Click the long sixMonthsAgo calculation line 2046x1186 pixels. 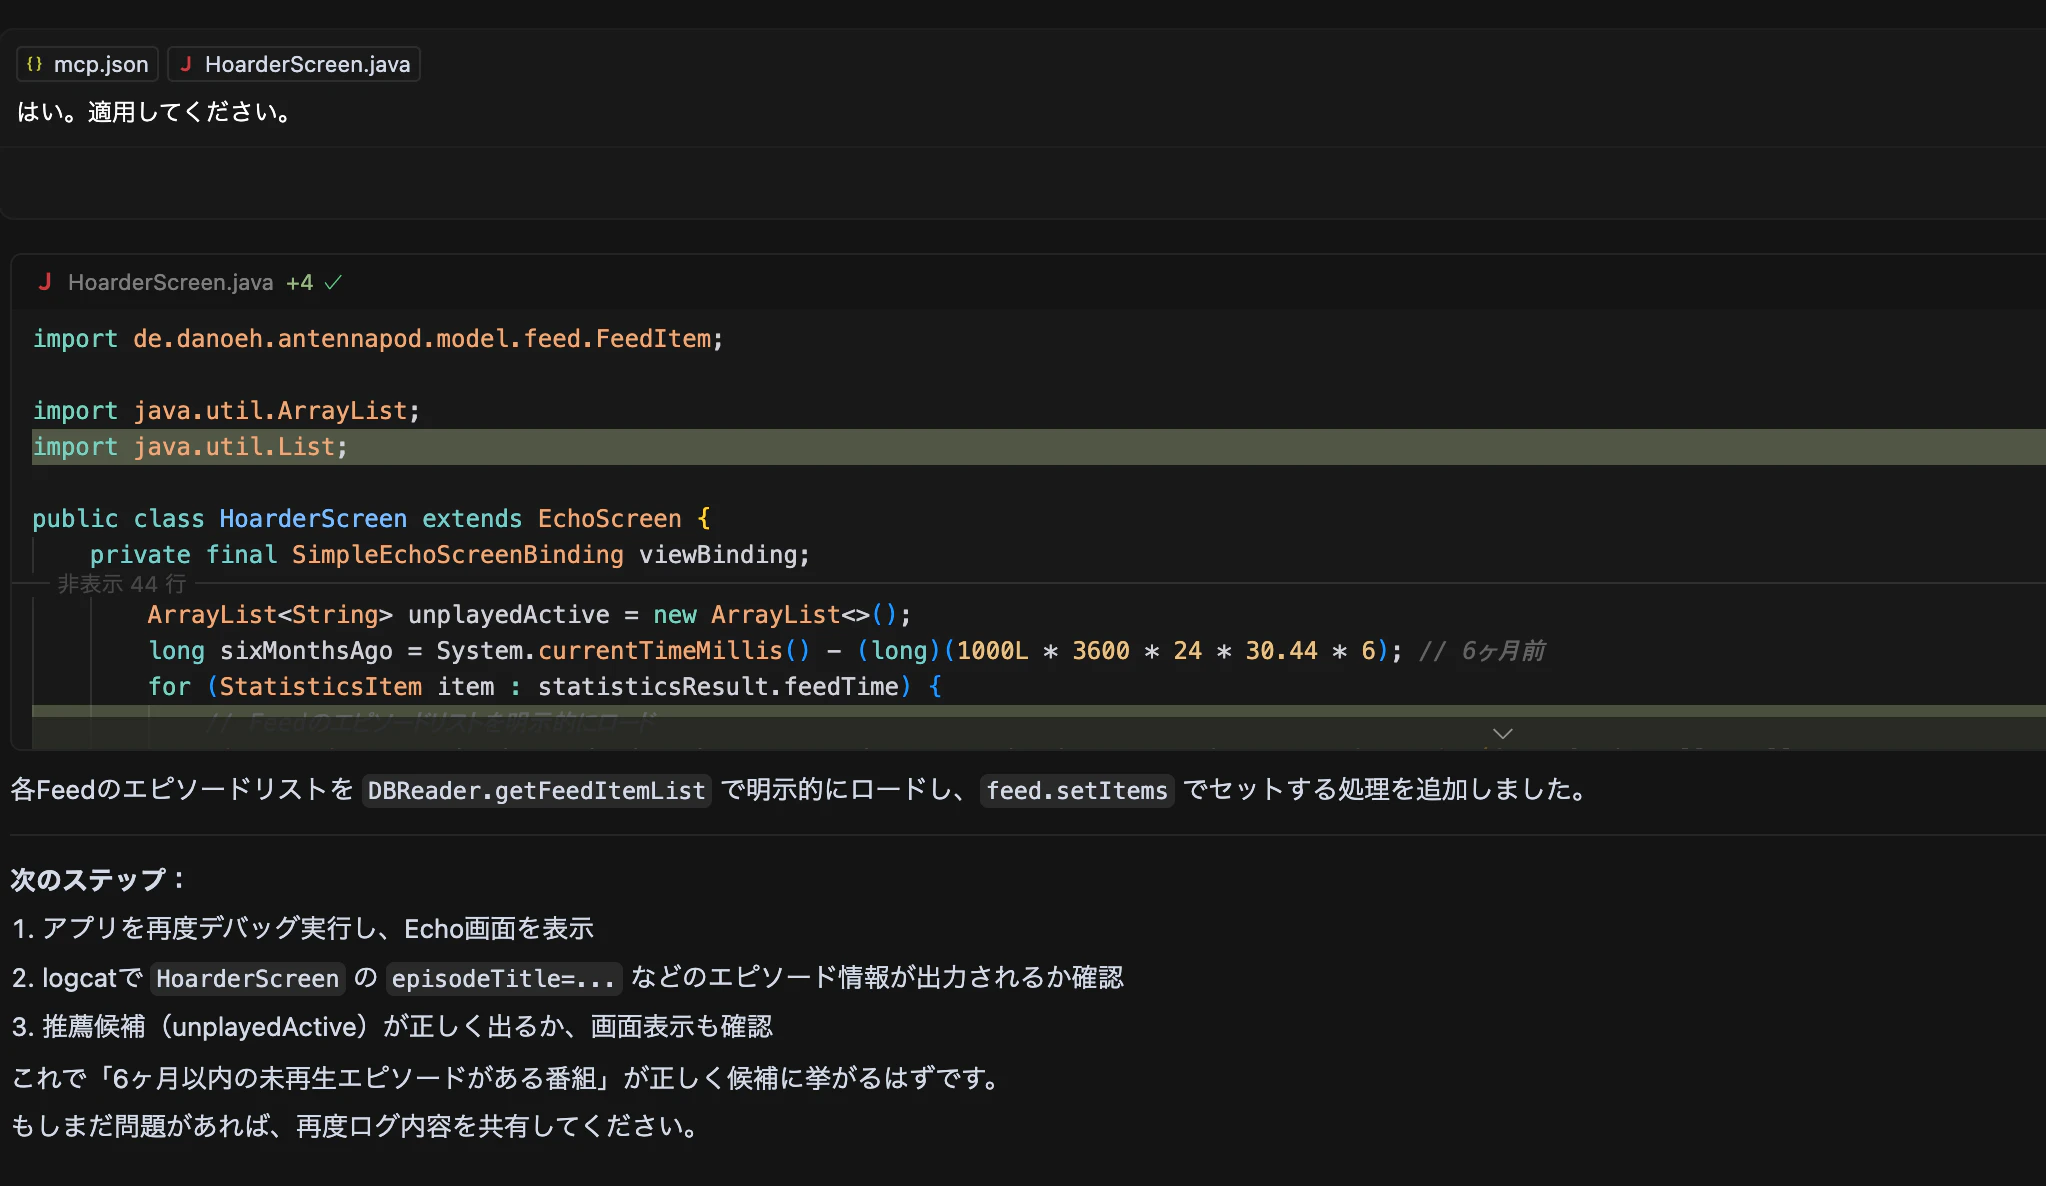click(846, 651)
